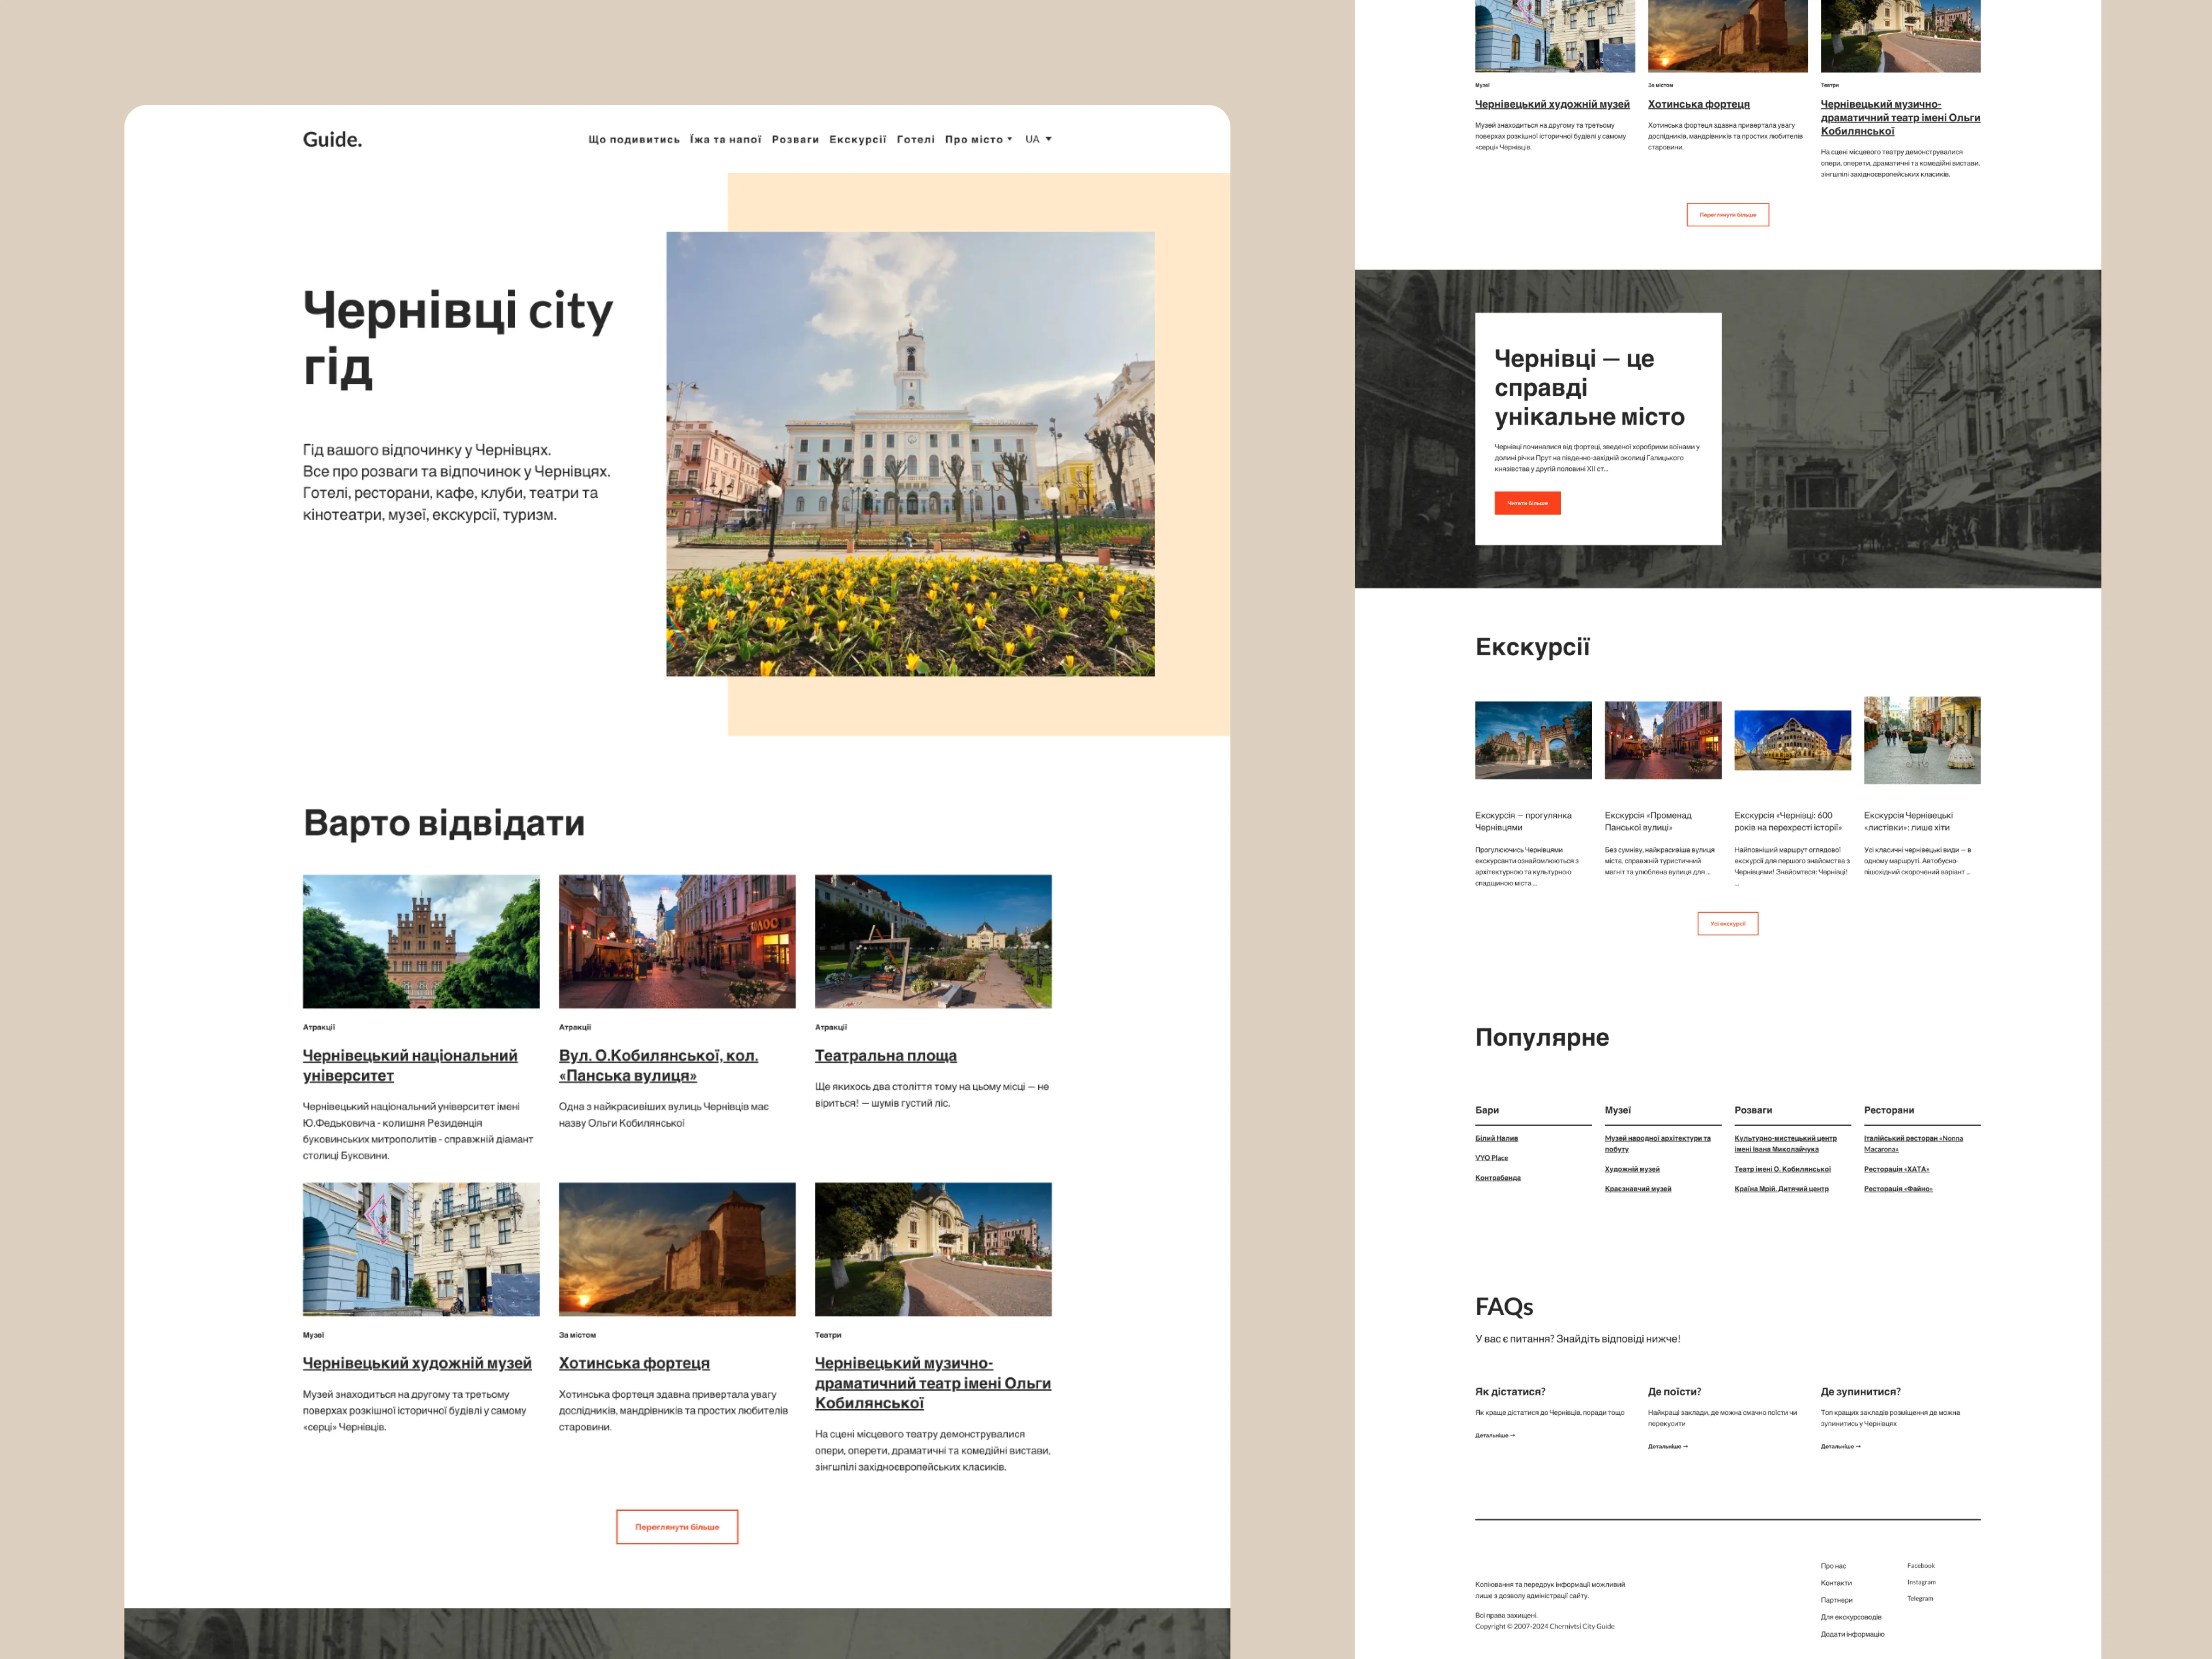
Task: Go to Їжа та напої section
Action: pyautogui.click(x=725, y=140)
